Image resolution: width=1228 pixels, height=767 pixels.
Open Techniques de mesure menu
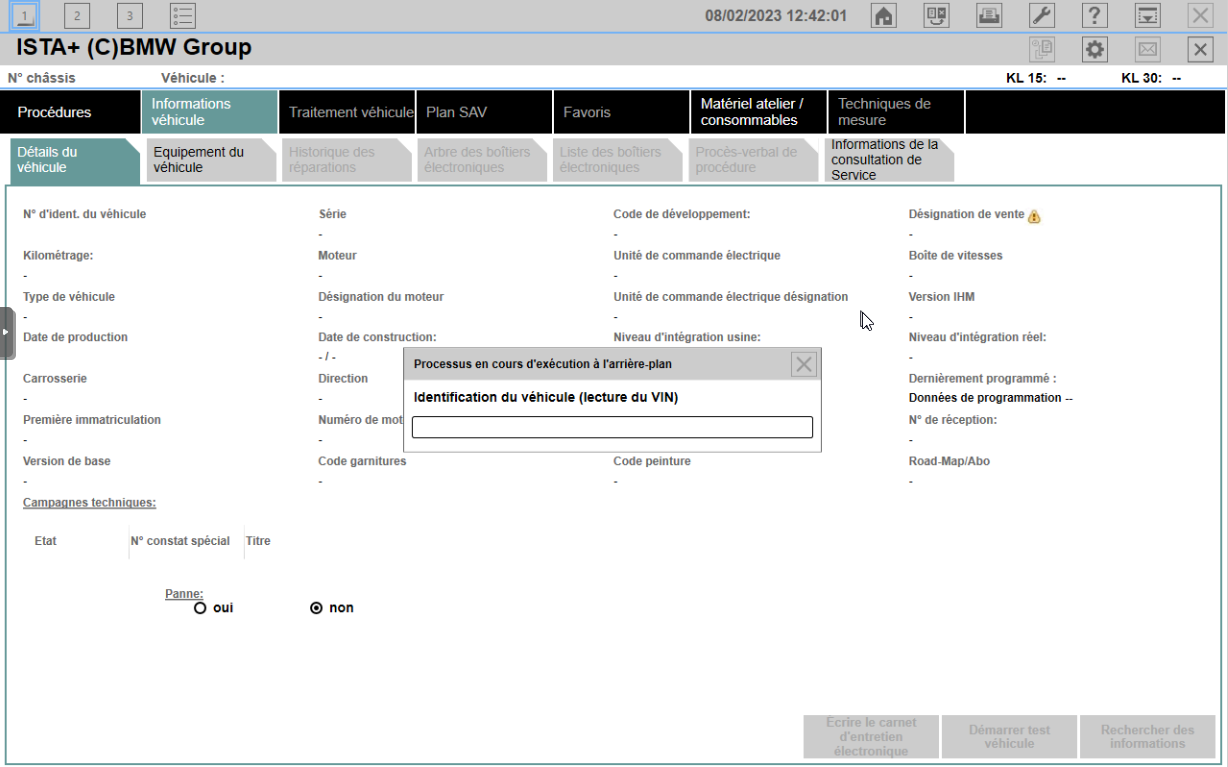pos(896,112)
